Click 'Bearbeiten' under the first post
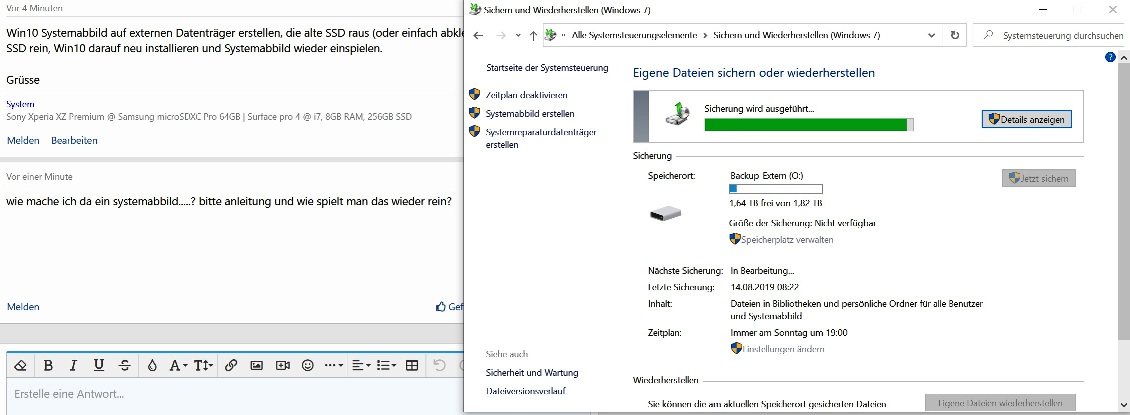 [x=74, y=140]
